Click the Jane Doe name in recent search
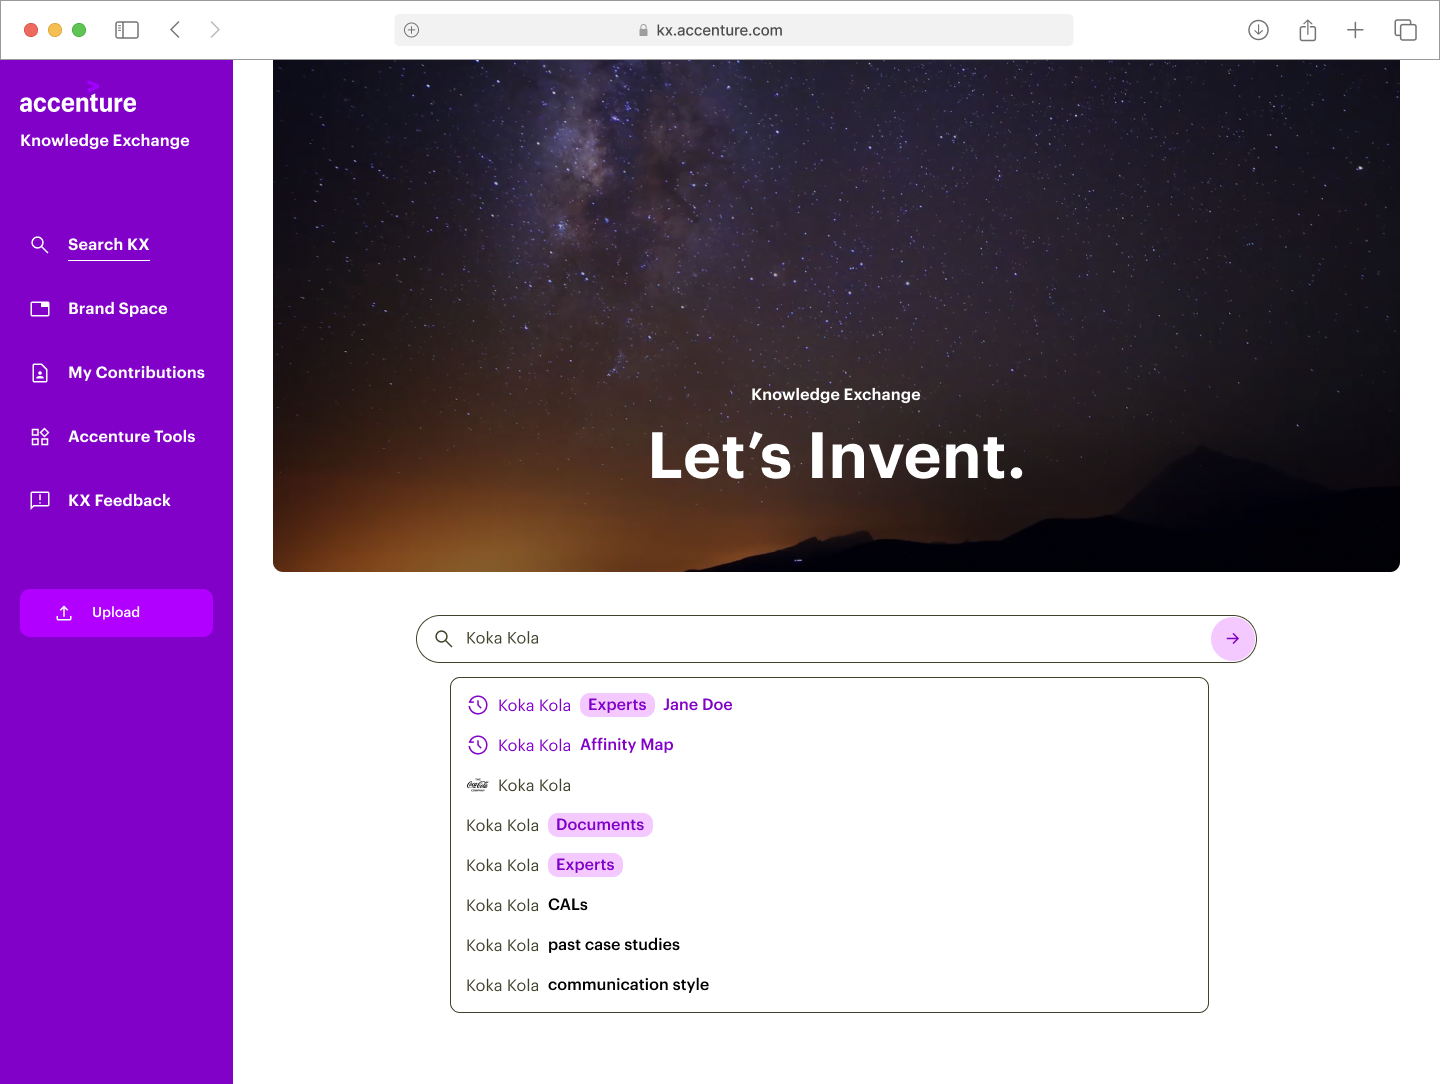Screen dimensions: 1440x1084 [698, 705]
